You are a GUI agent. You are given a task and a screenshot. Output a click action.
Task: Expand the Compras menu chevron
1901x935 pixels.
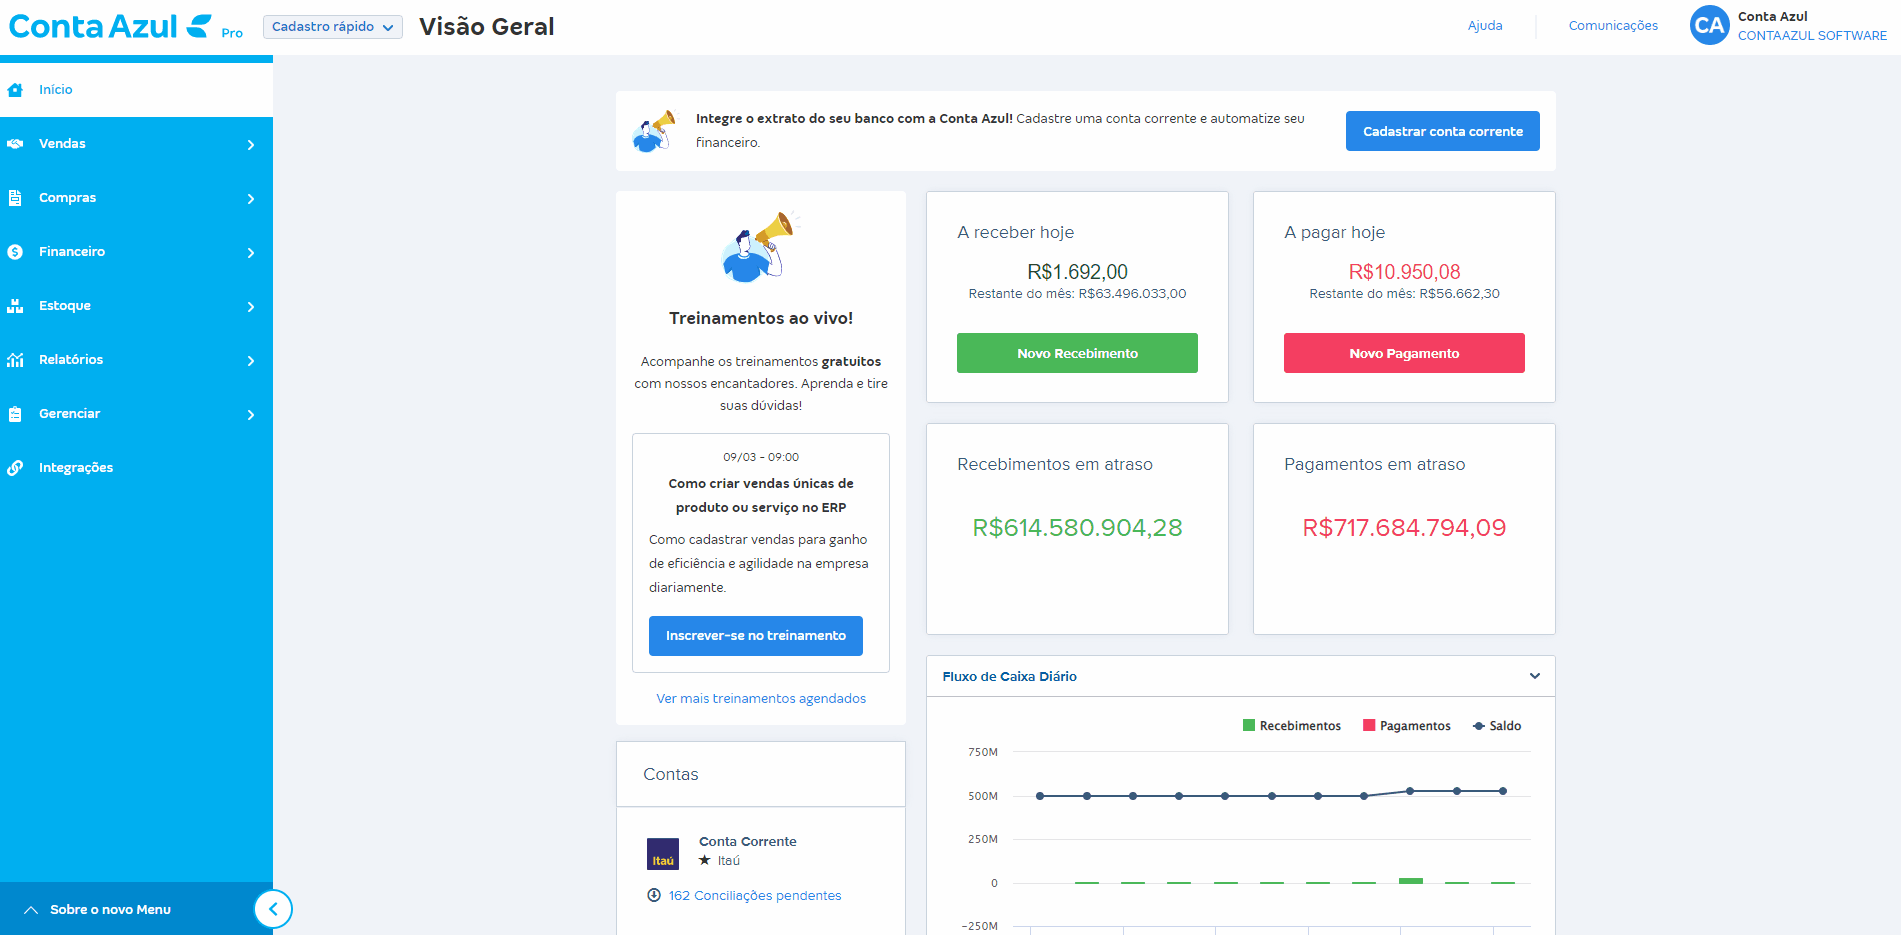click(251, 199)
